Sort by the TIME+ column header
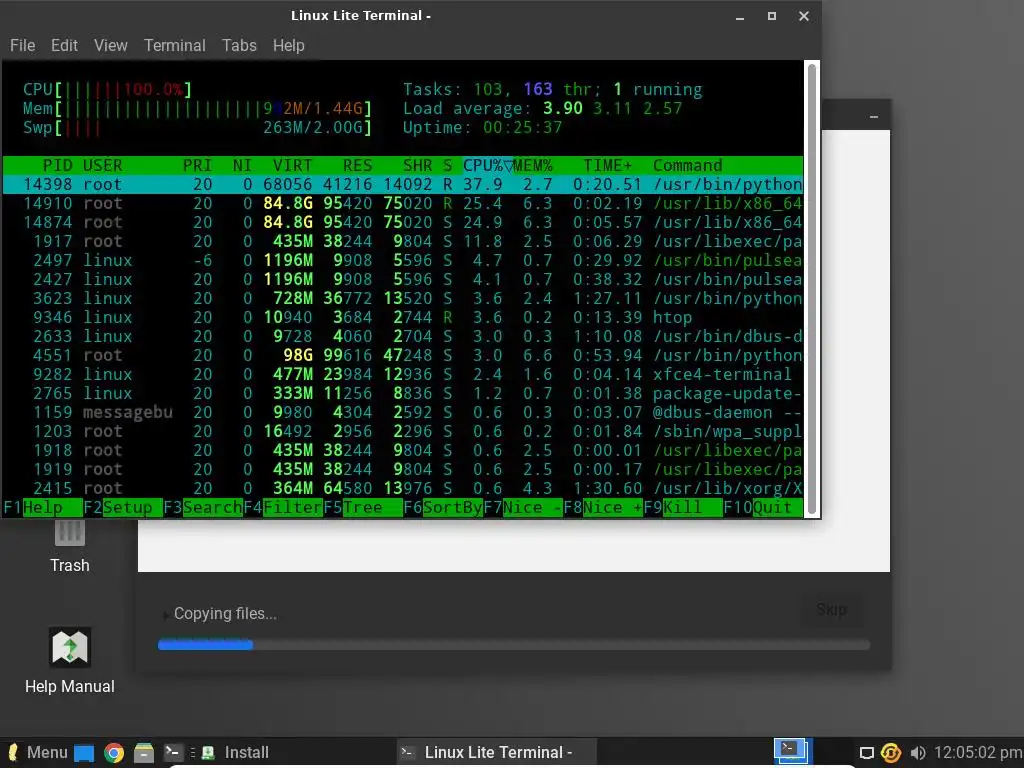The image size is (1024, 768). point(607,165)
